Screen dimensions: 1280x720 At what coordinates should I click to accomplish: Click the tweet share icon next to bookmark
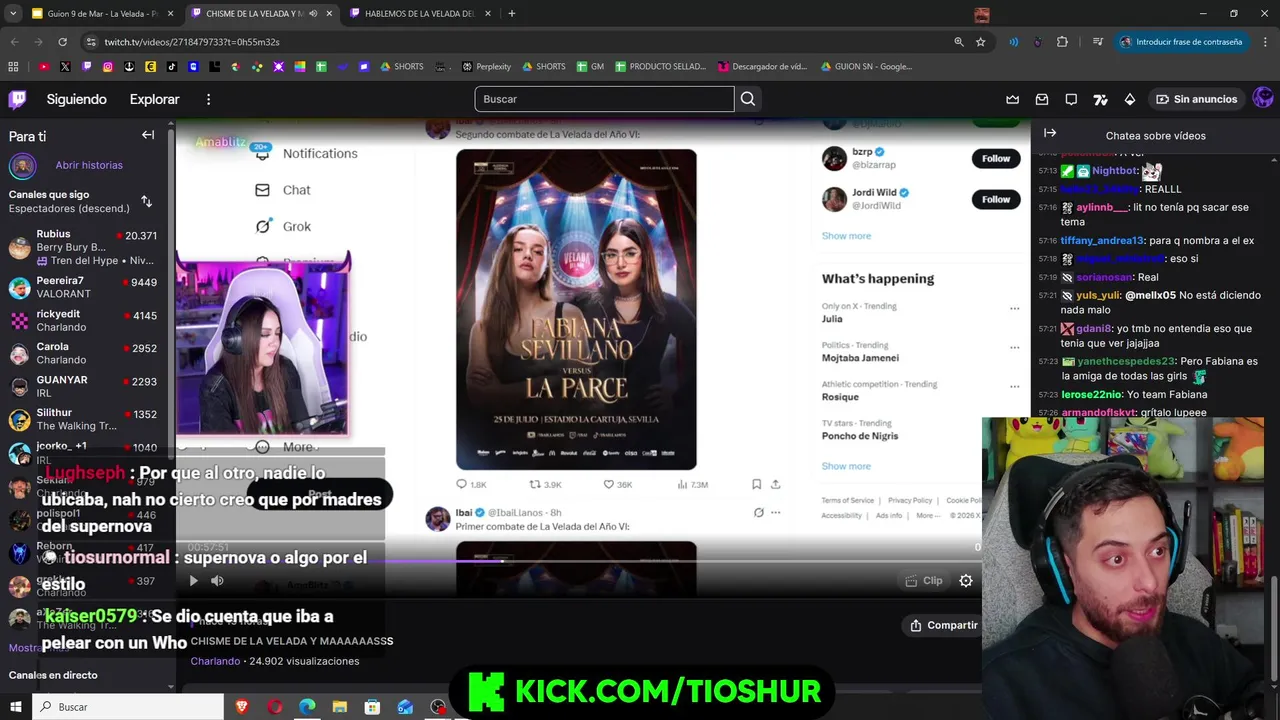click(775, 484)
